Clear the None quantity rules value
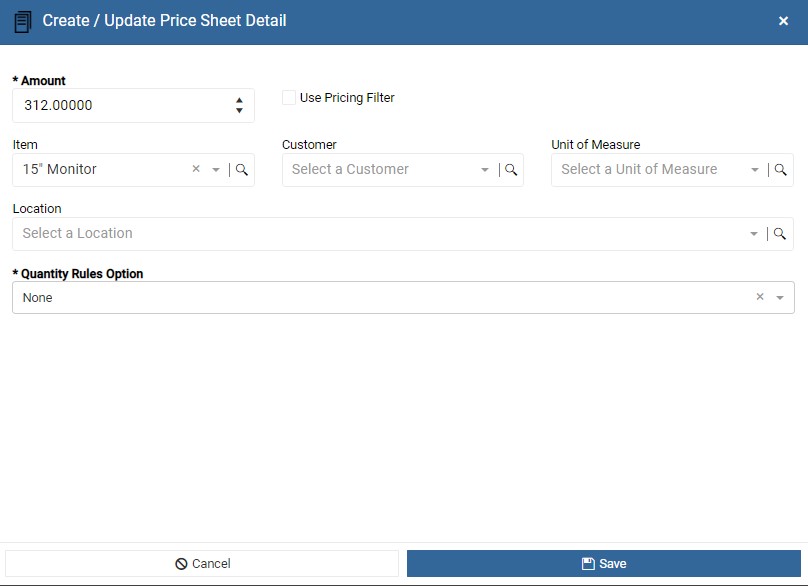This screenshot has height=586, width=808. point(760,296)
